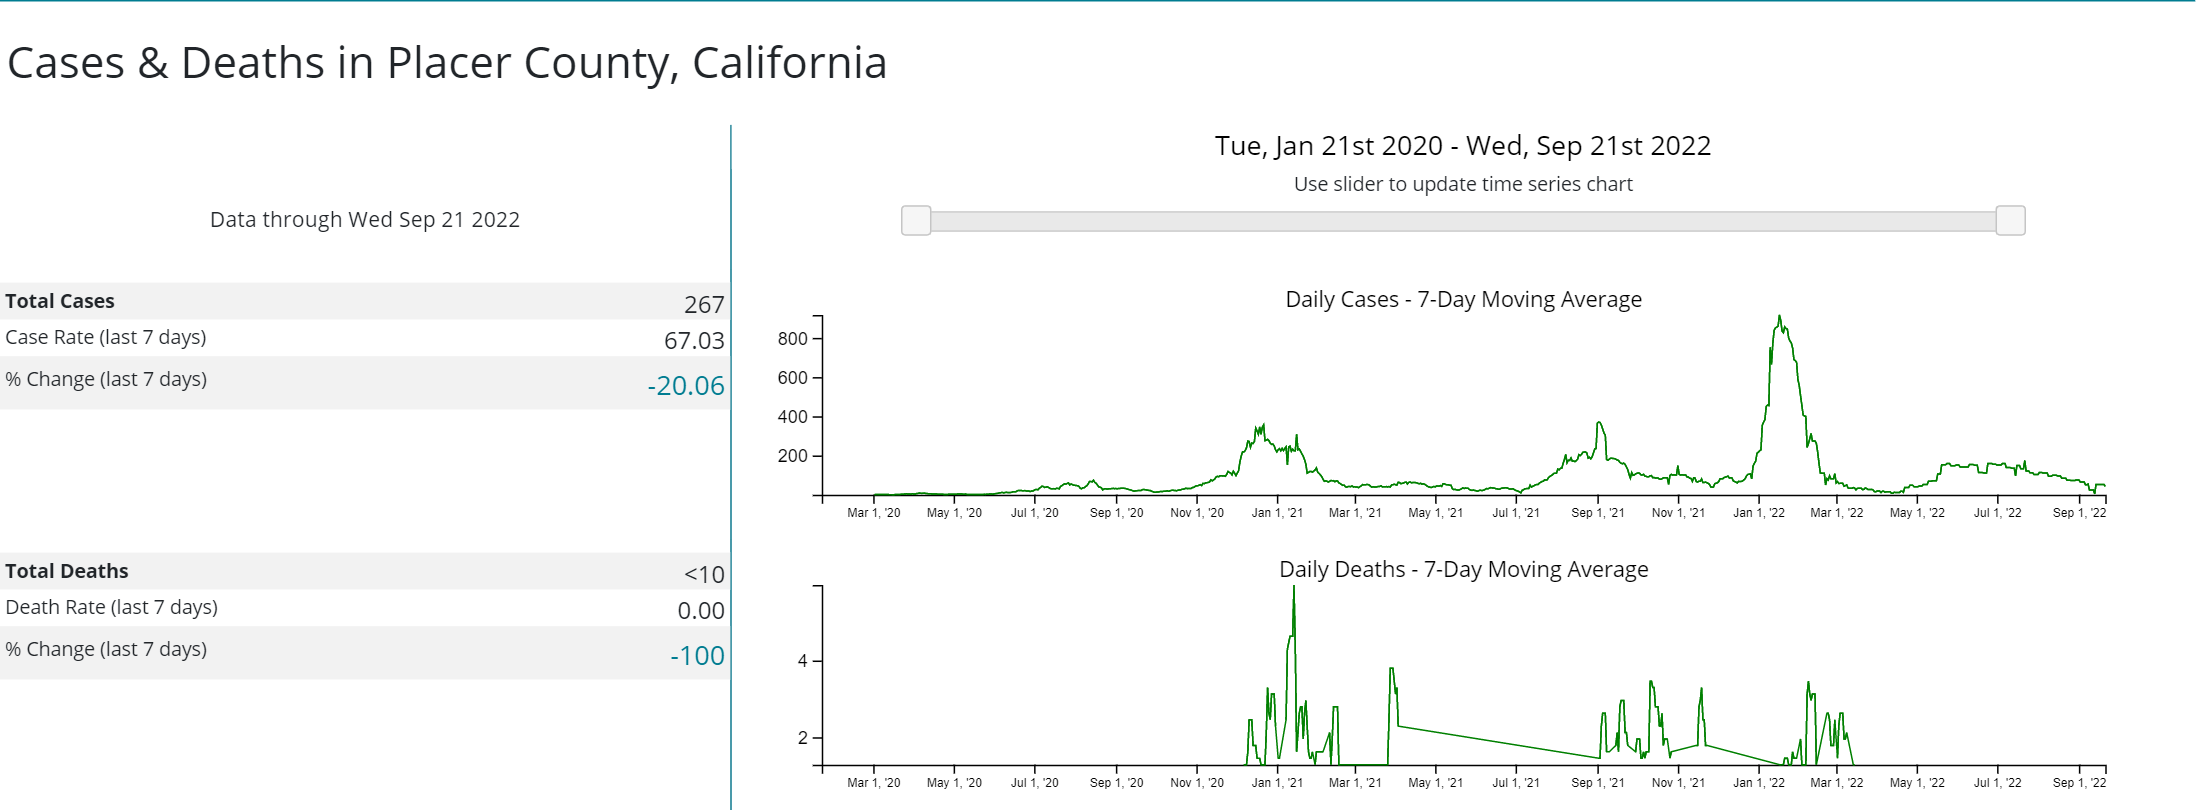Click the date range heading above the slider

point(1463,146)
